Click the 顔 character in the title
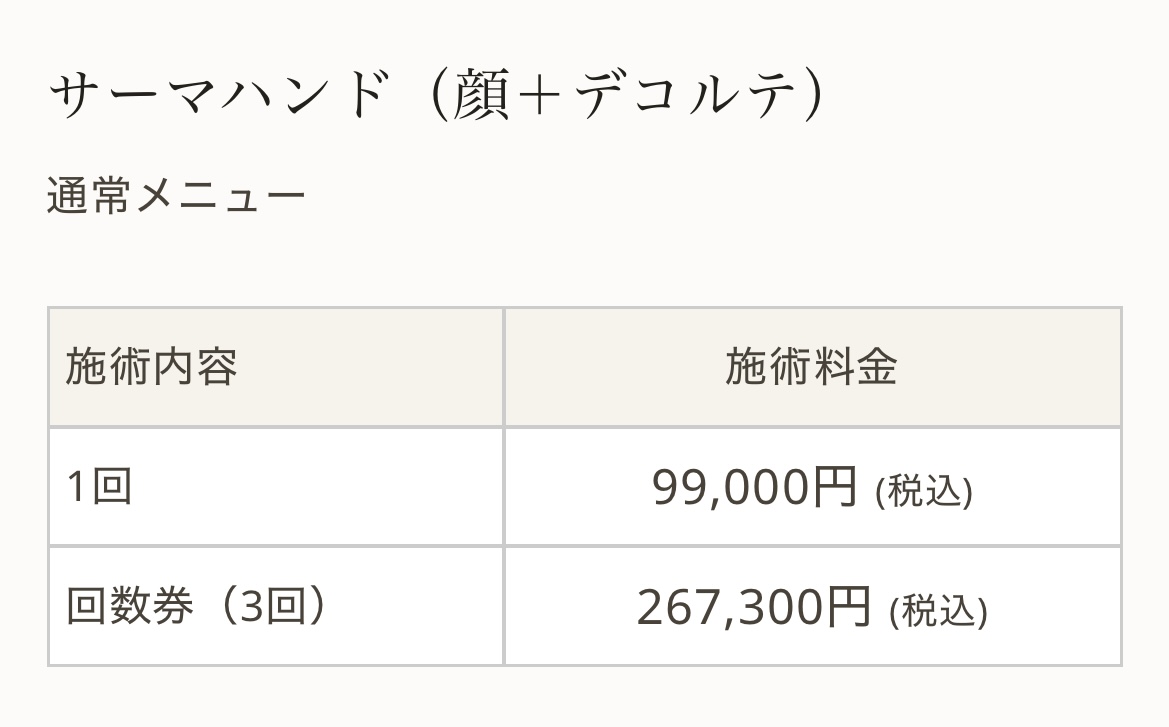This screenshot has width=1169, height=727. coord(483,96)
